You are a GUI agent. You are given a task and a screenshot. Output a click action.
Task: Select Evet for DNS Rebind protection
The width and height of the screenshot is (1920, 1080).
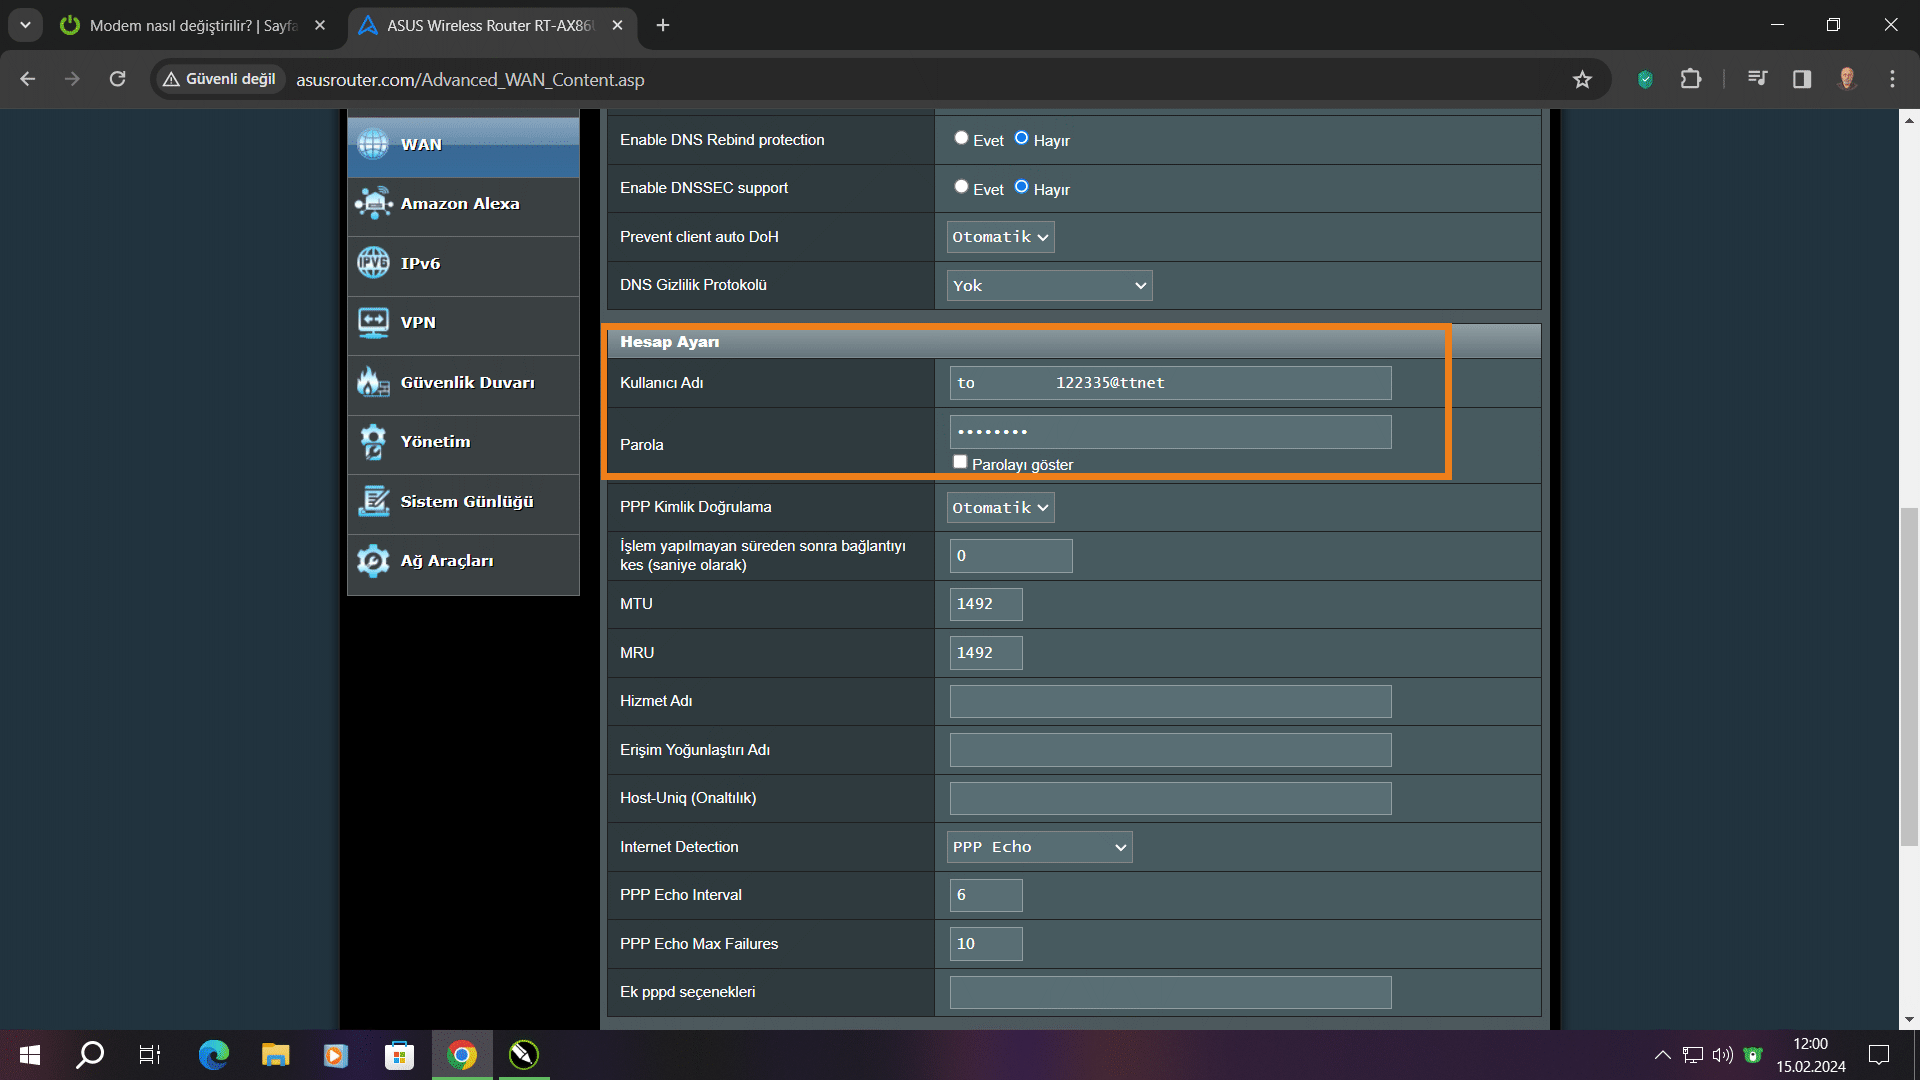(961, 138)
